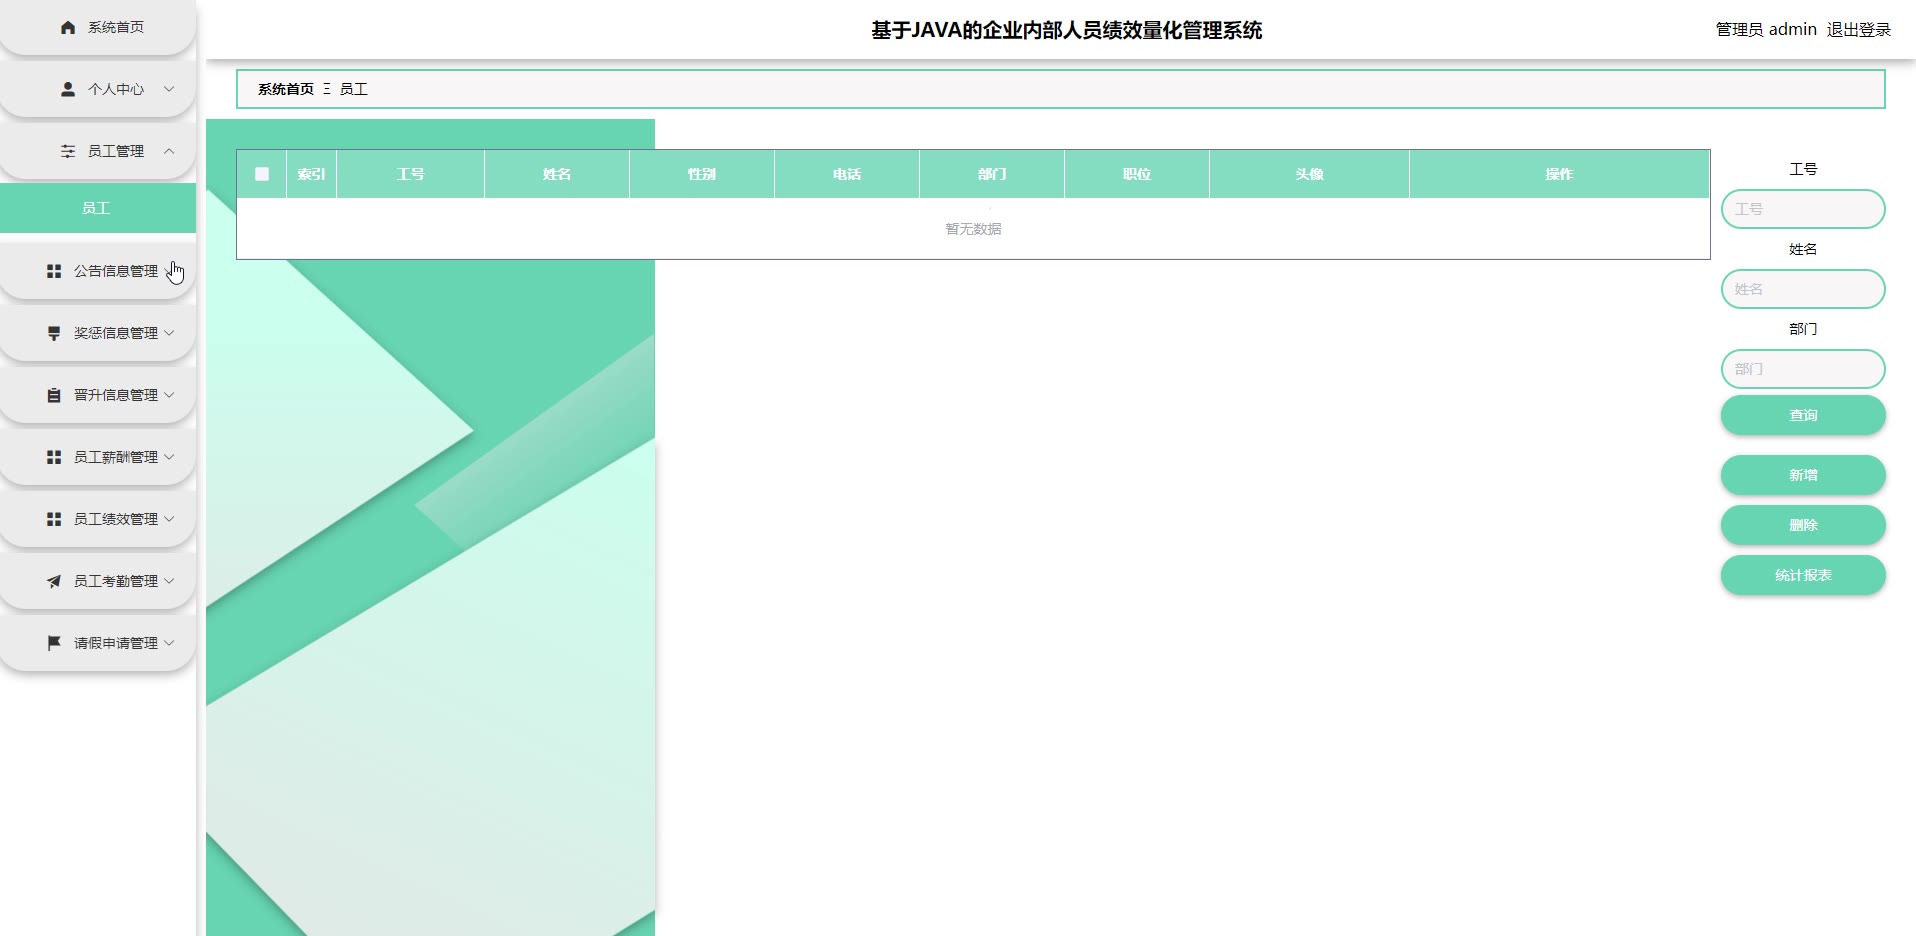
Task: Click the 部门 column header
Action: pyautogui.click(x=992, y=174)
